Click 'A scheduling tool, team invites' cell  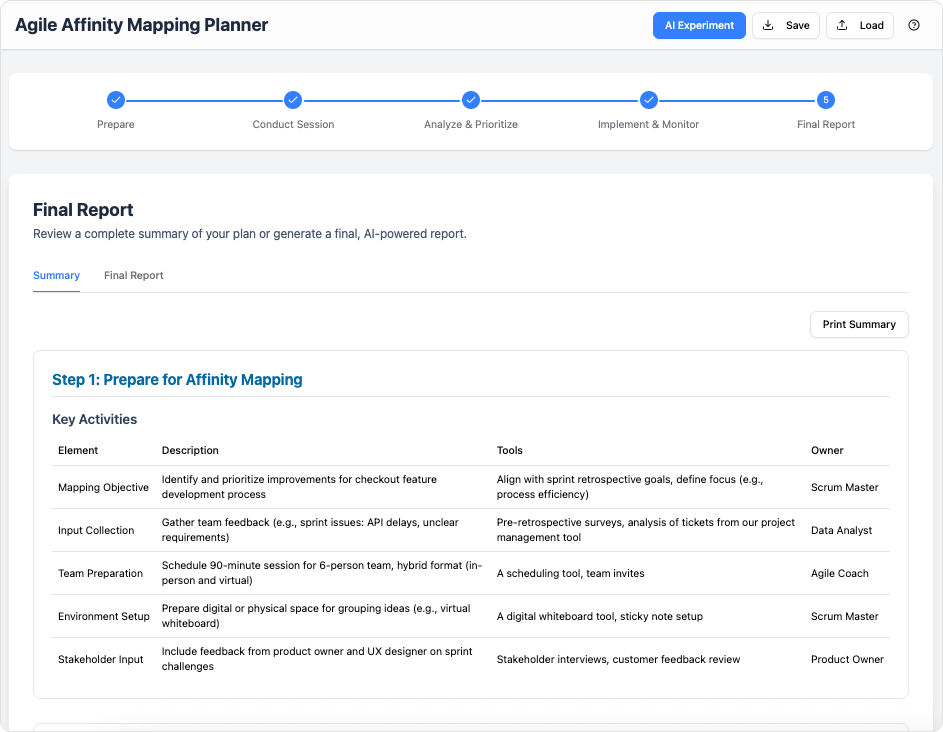coord(570,573)
